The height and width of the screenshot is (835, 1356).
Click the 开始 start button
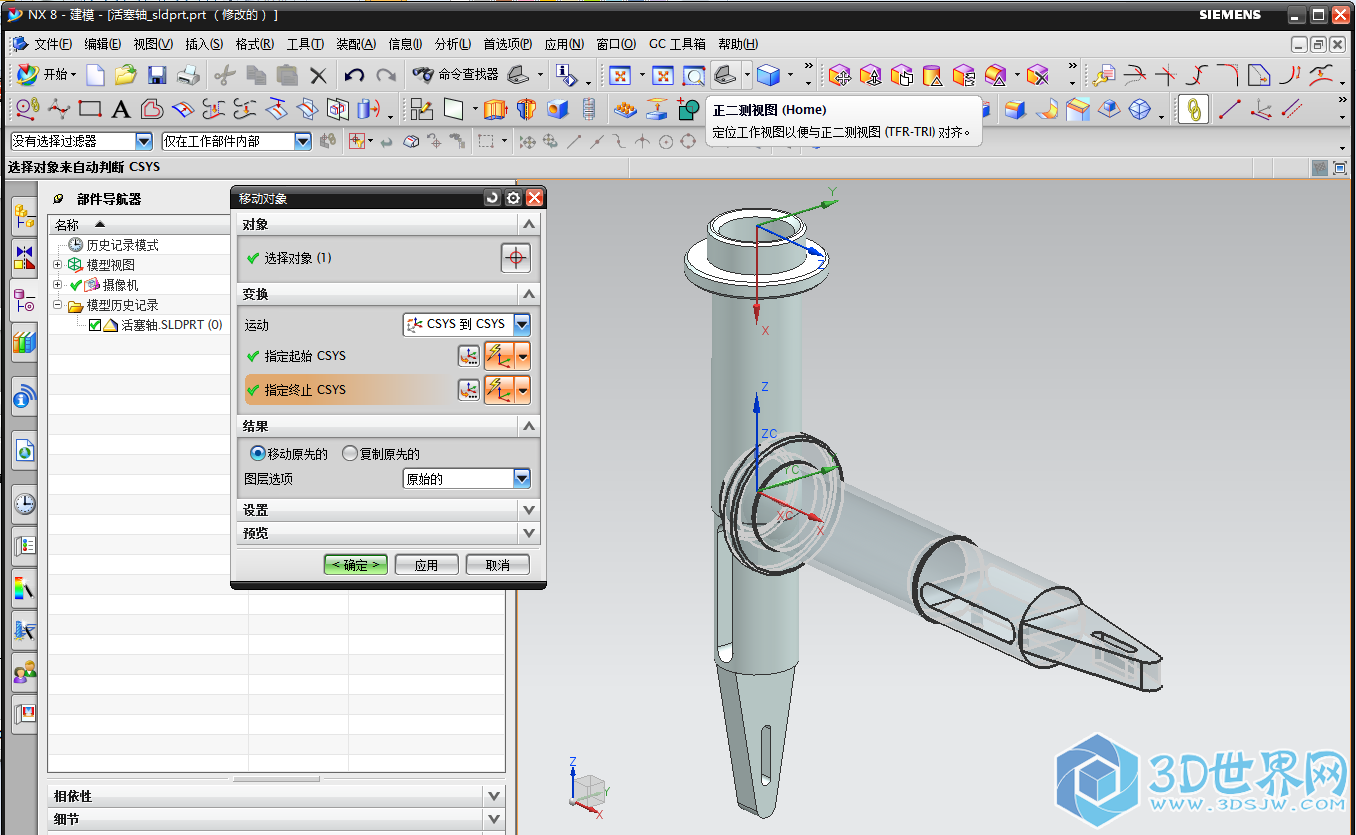[45, 75]
